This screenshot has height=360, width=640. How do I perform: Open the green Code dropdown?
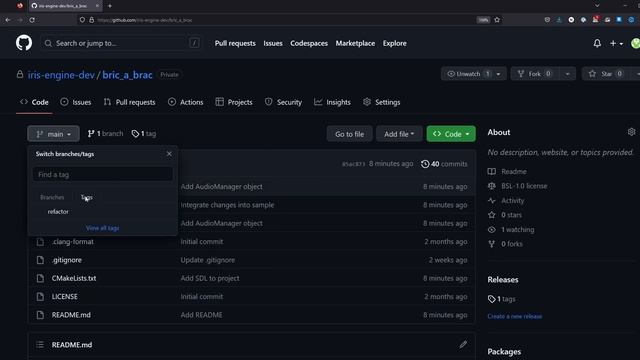click(x=451, y=134)
